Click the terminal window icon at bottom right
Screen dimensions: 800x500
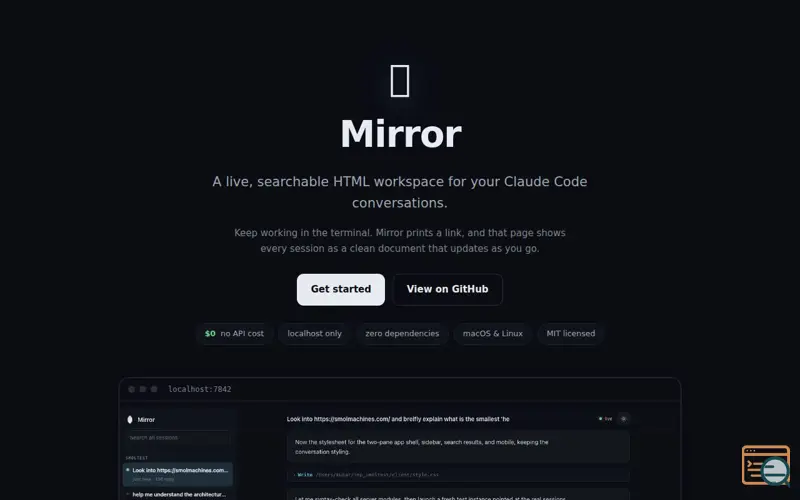coord(765,465)
